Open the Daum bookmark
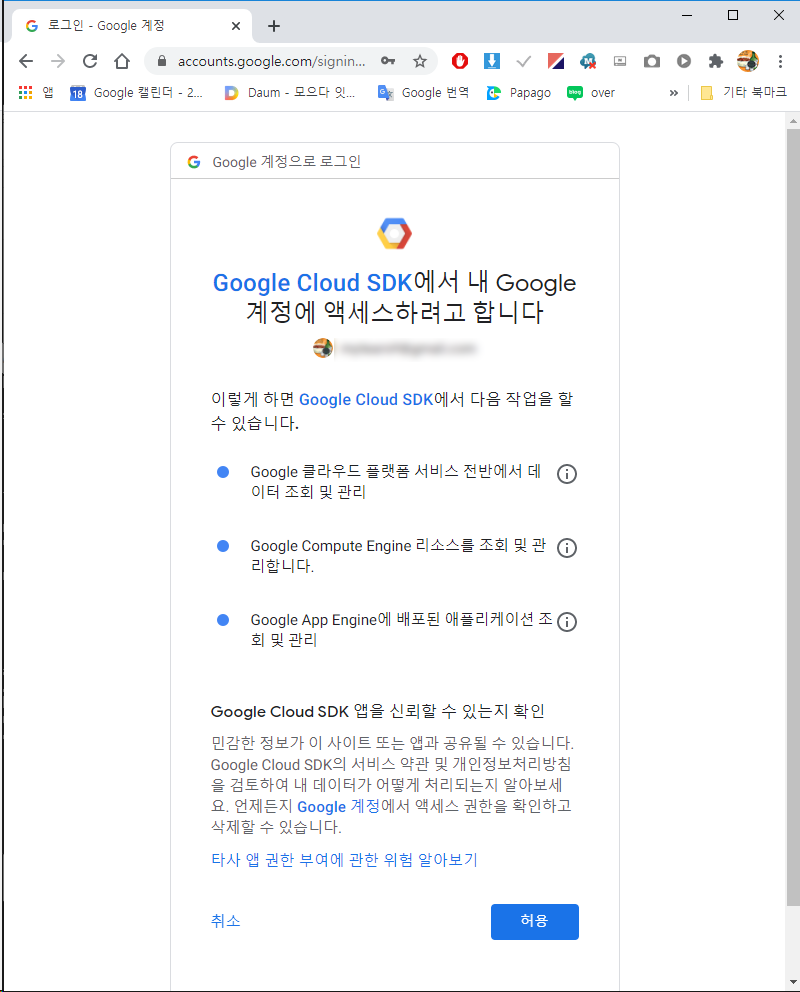Screen dimensions: 800x992 click(x=290, y=93)
